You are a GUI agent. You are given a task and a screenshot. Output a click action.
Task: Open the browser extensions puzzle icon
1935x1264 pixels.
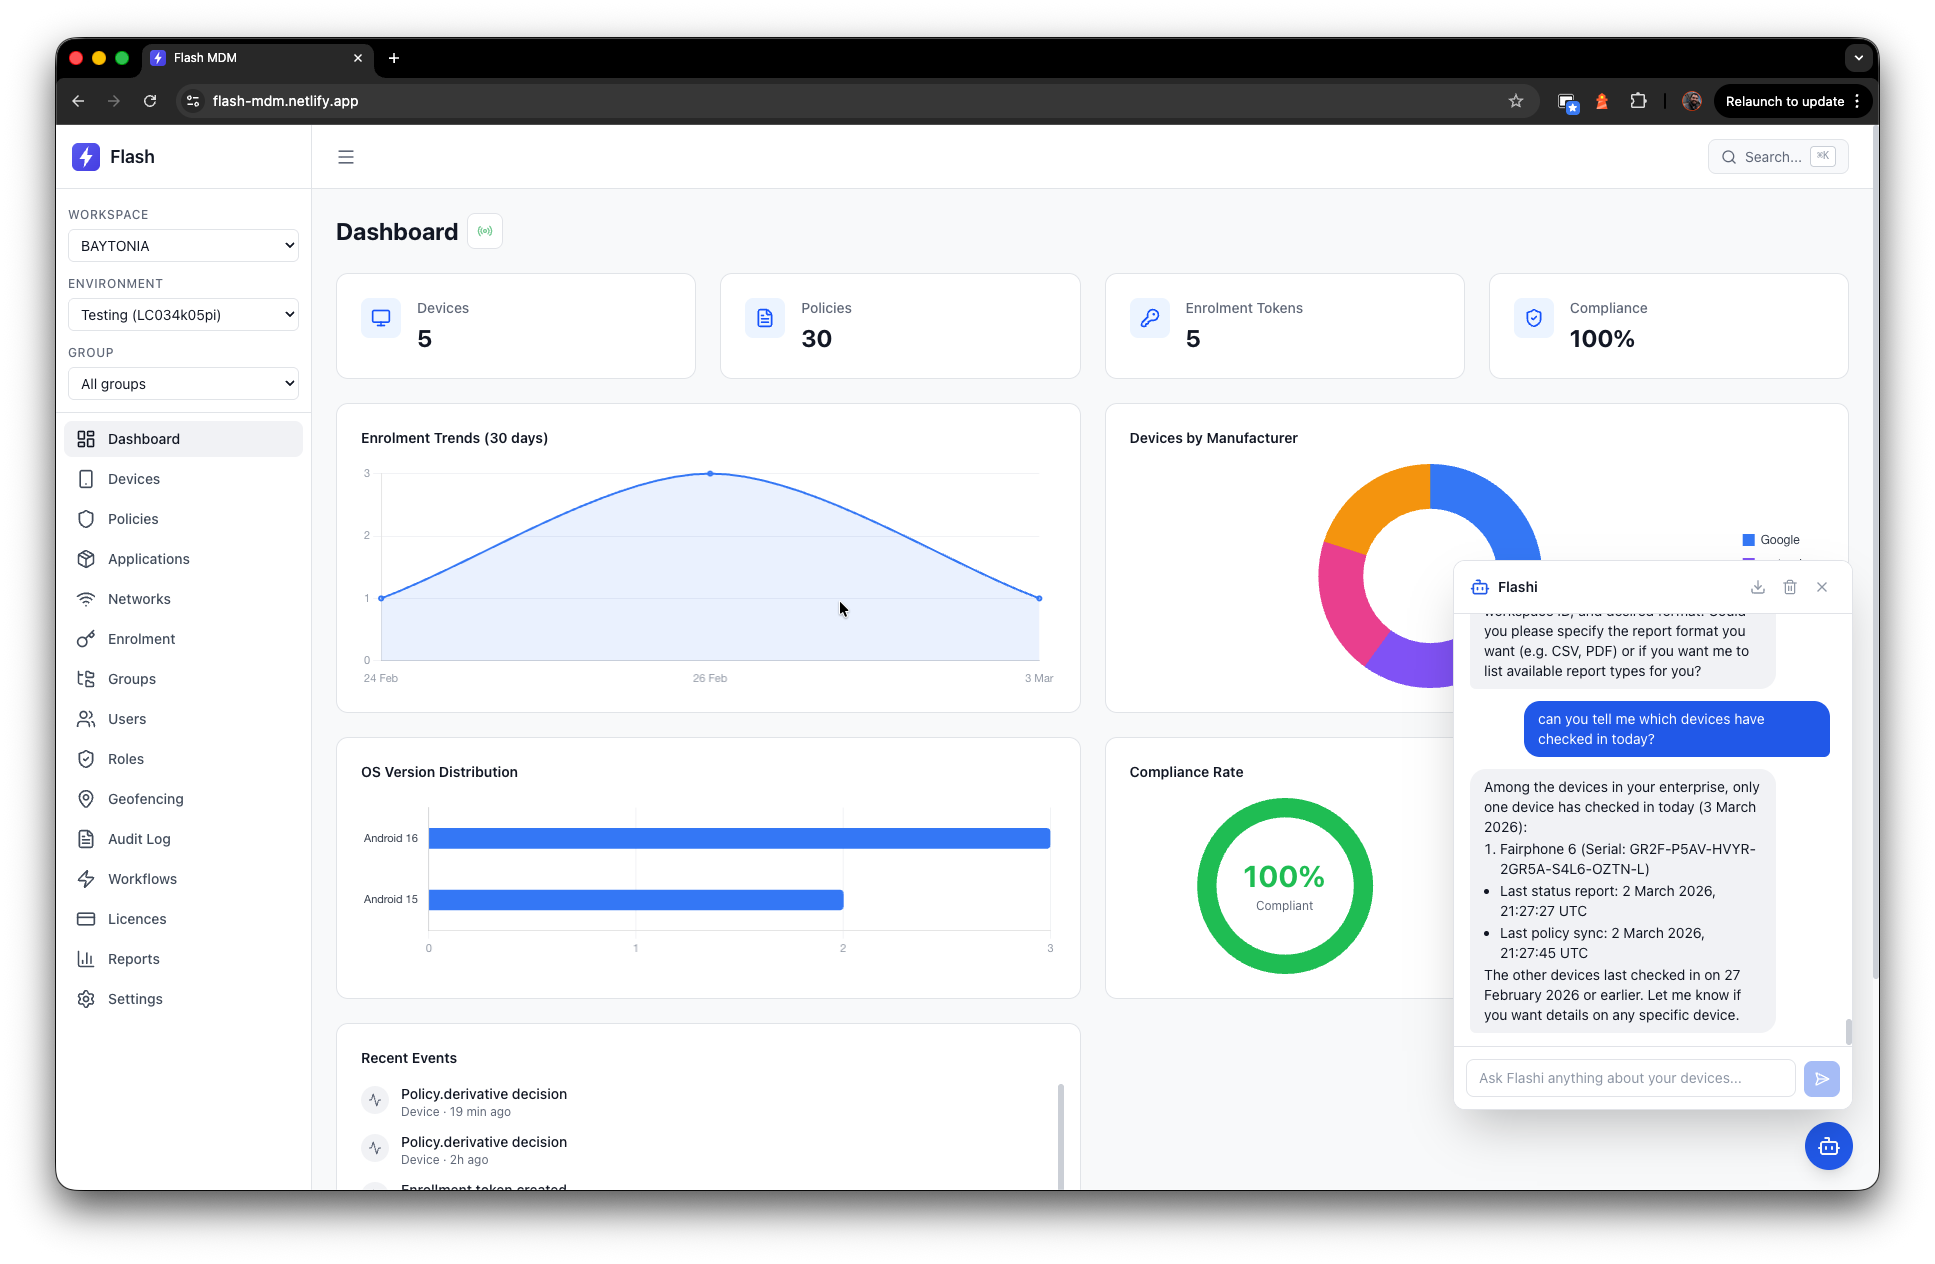click(x=1638, y=101)
